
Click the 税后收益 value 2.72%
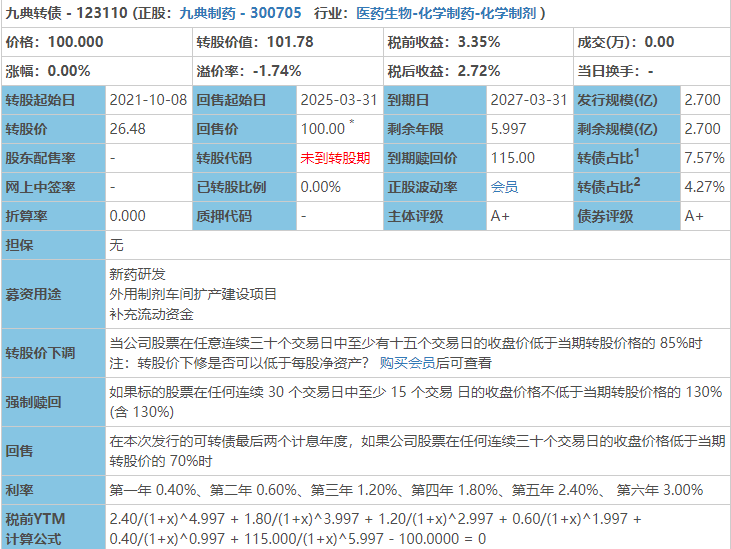pyautogui.click(x=479, y=71)
